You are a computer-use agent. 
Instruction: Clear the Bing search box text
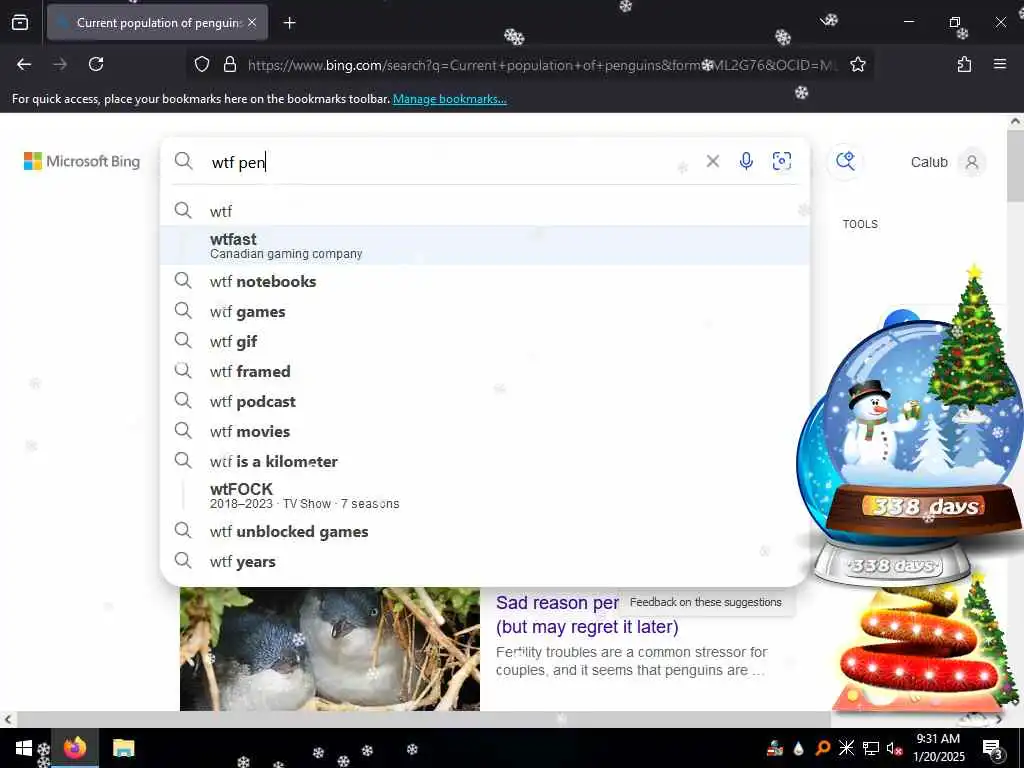point(712,161)
